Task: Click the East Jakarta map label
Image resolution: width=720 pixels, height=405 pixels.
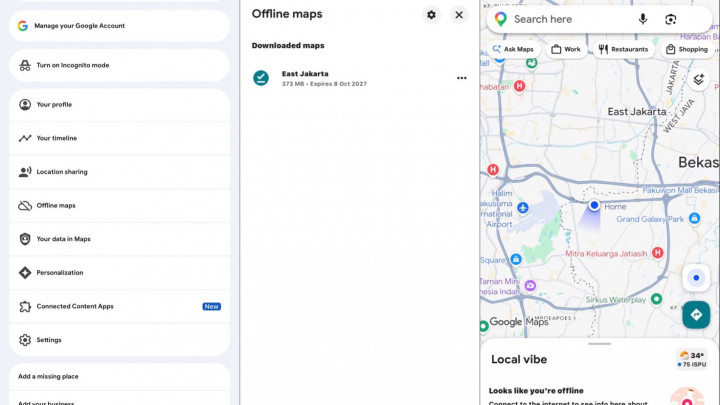Action: pyautogui.click(x=637, y=112)
